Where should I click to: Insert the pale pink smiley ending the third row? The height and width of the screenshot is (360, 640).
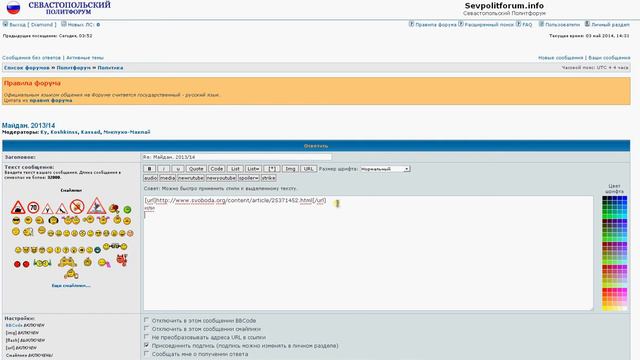(x=130, y=233)
